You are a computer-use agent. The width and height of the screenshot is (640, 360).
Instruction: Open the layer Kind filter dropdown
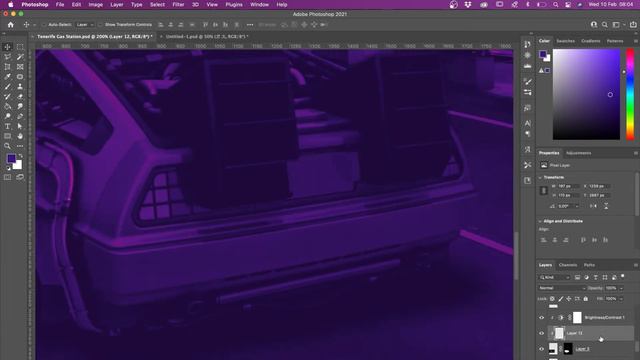coord(554,277)
